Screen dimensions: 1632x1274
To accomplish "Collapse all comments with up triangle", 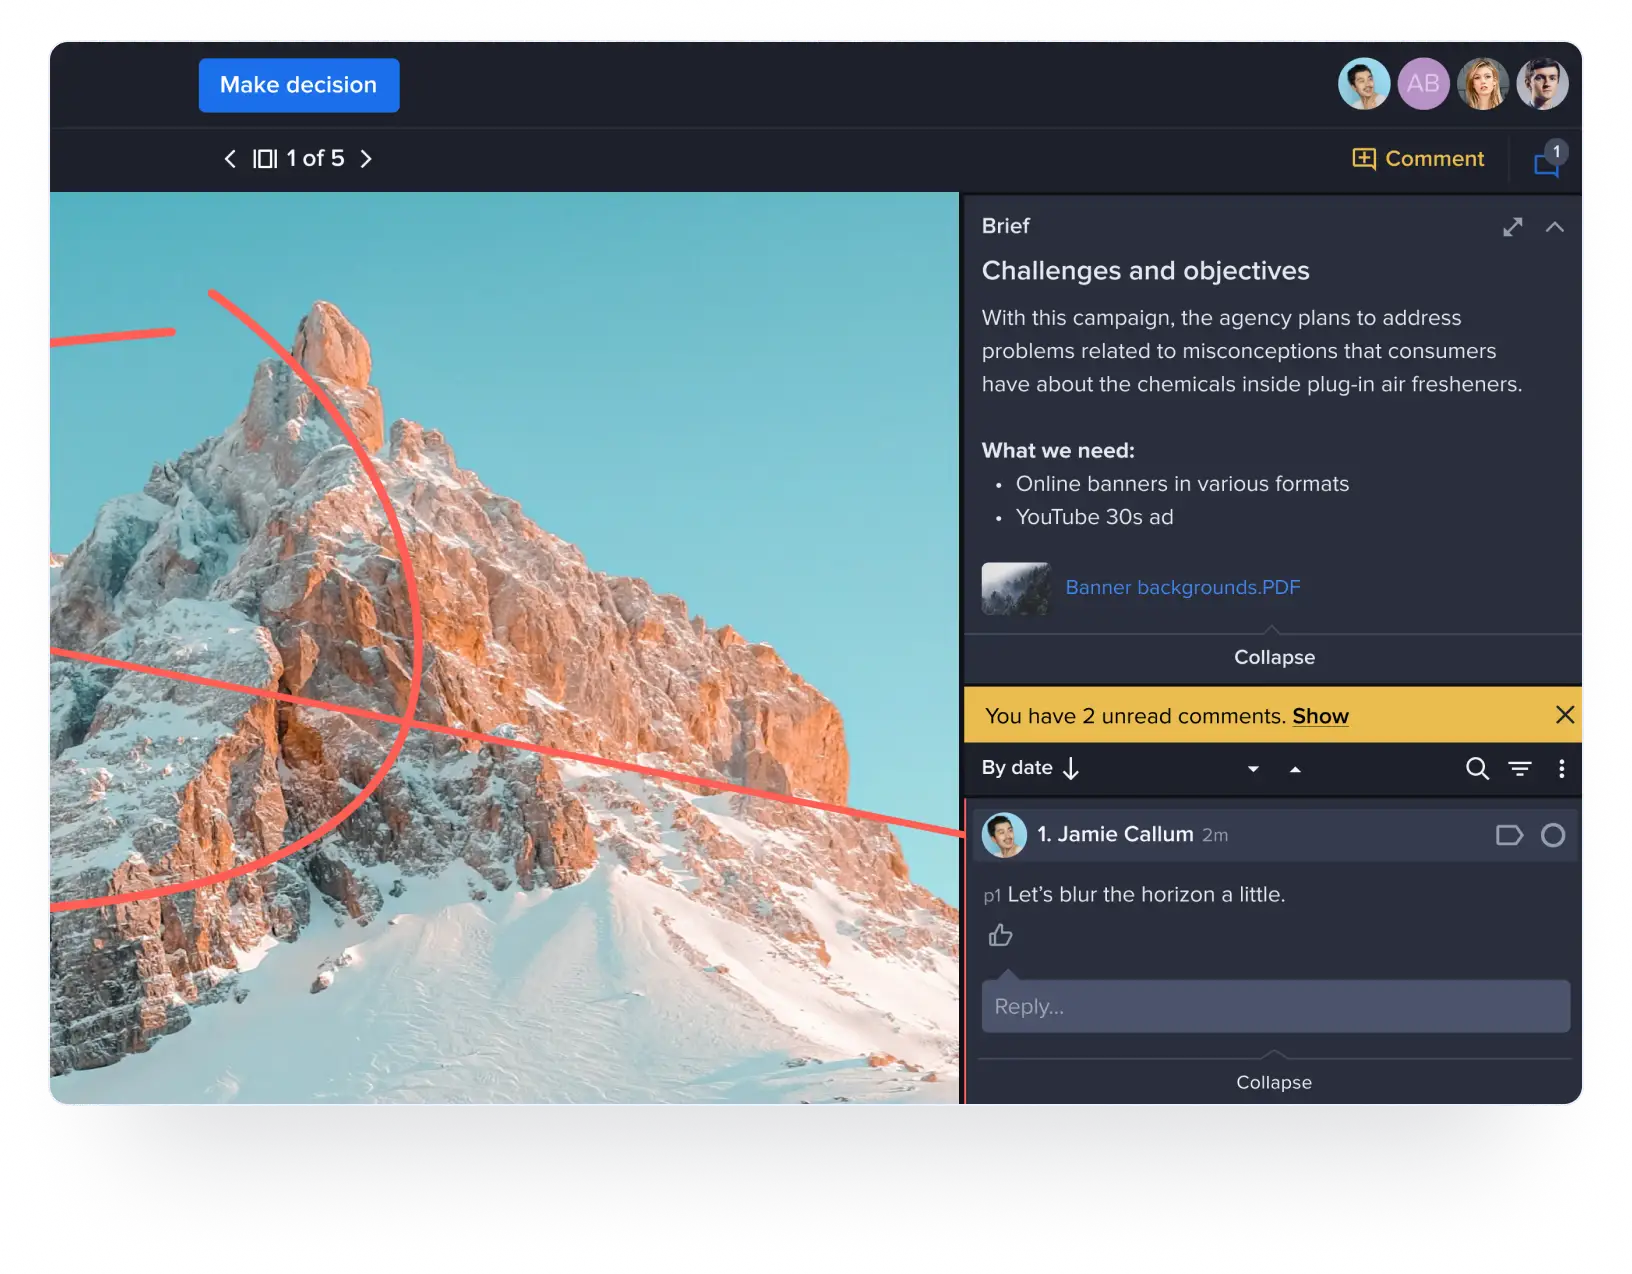I will pos(1295,769).
